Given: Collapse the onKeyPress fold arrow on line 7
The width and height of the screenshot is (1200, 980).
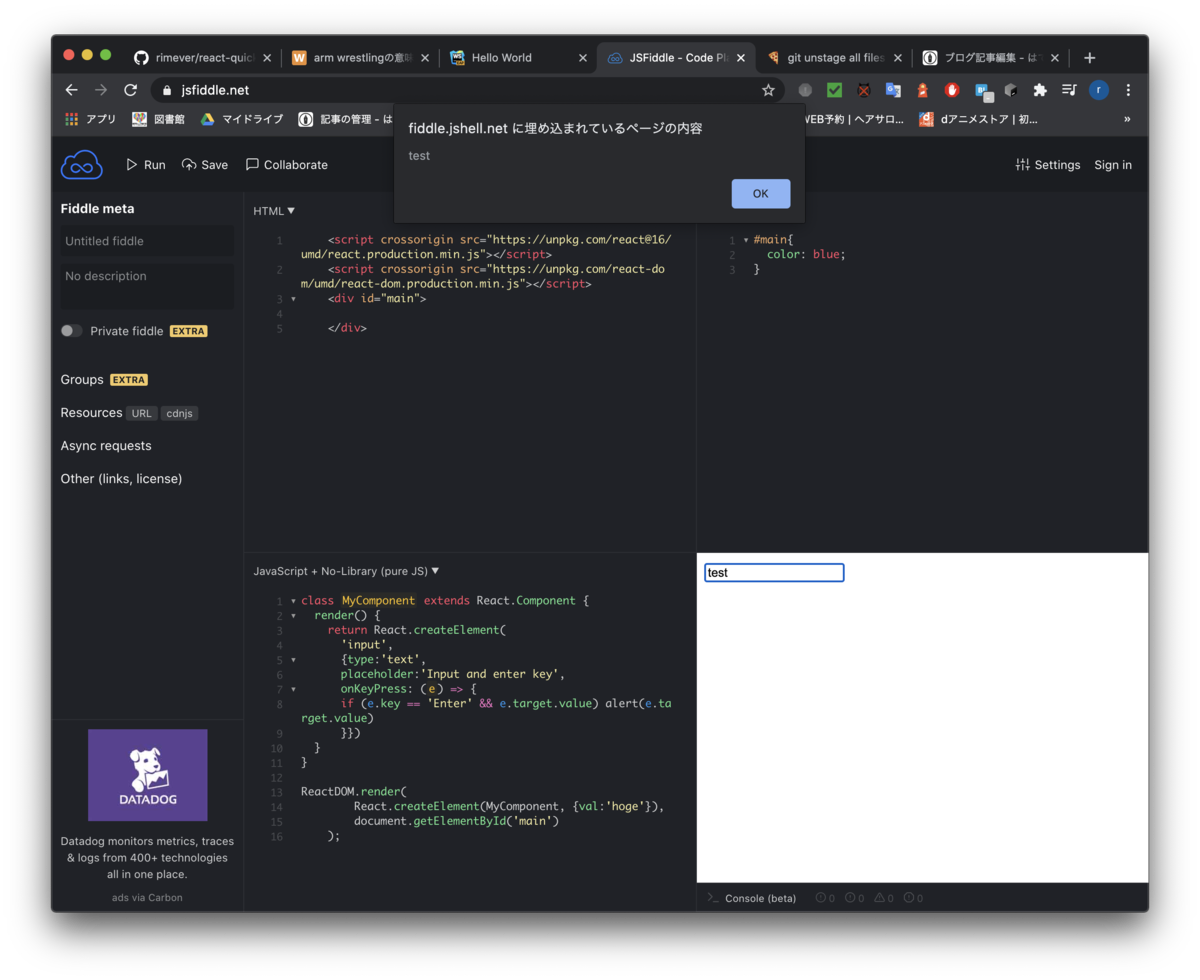Looking at the screenshot, I should [293, 689].
